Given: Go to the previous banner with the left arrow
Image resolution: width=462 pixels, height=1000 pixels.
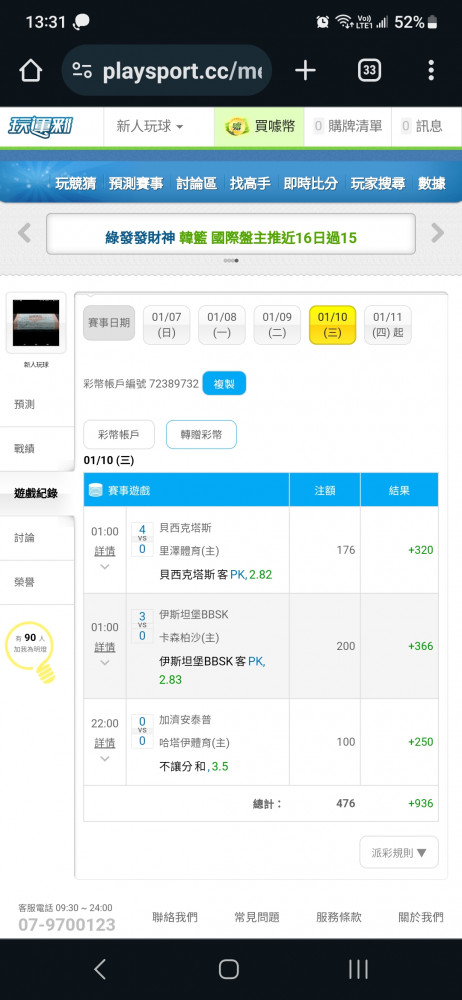Looking at the screenshot, I should (24, 233).
